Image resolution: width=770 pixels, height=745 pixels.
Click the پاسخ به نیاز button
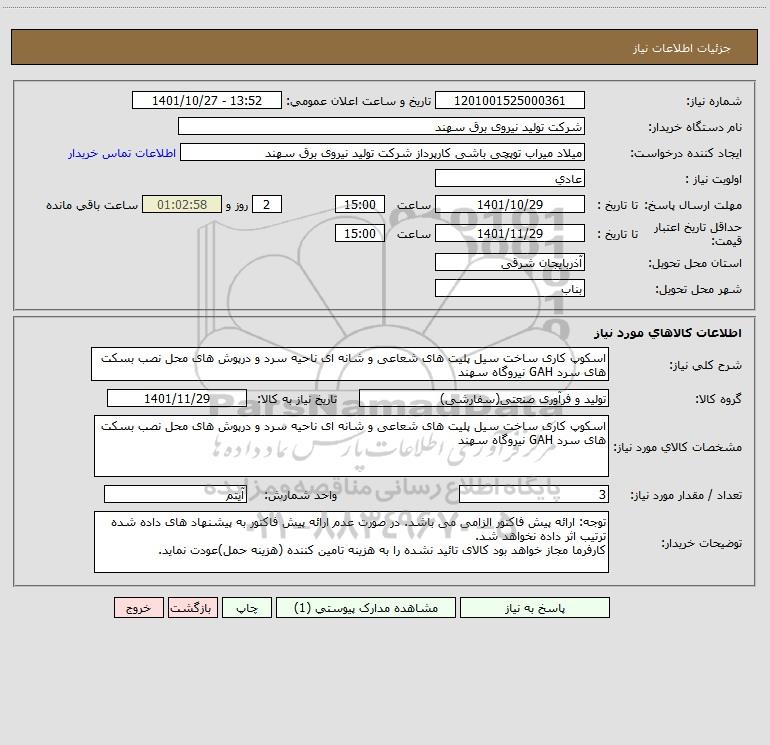pyautogui.click(x=535, y=607)
